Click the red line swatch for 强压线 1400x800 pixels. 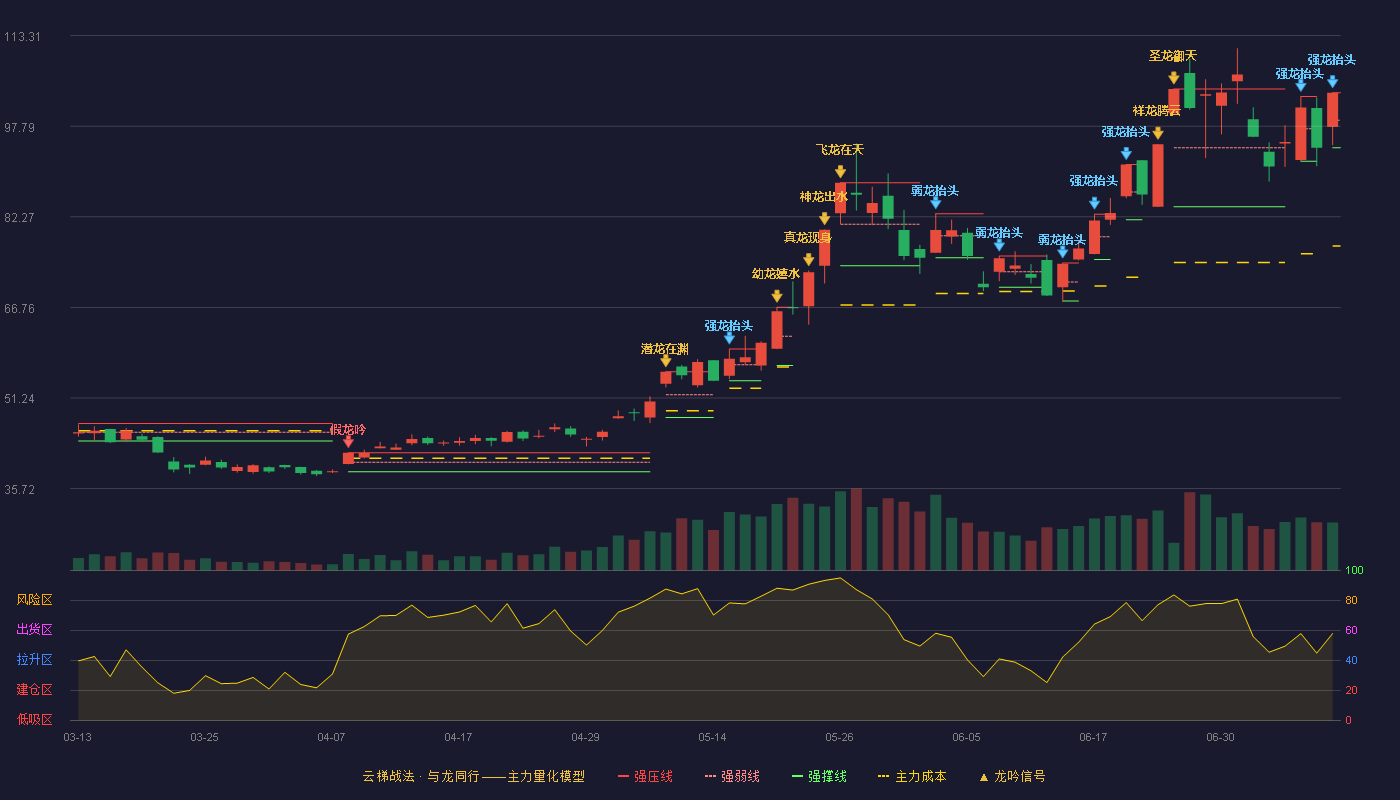tap(624, 777)
